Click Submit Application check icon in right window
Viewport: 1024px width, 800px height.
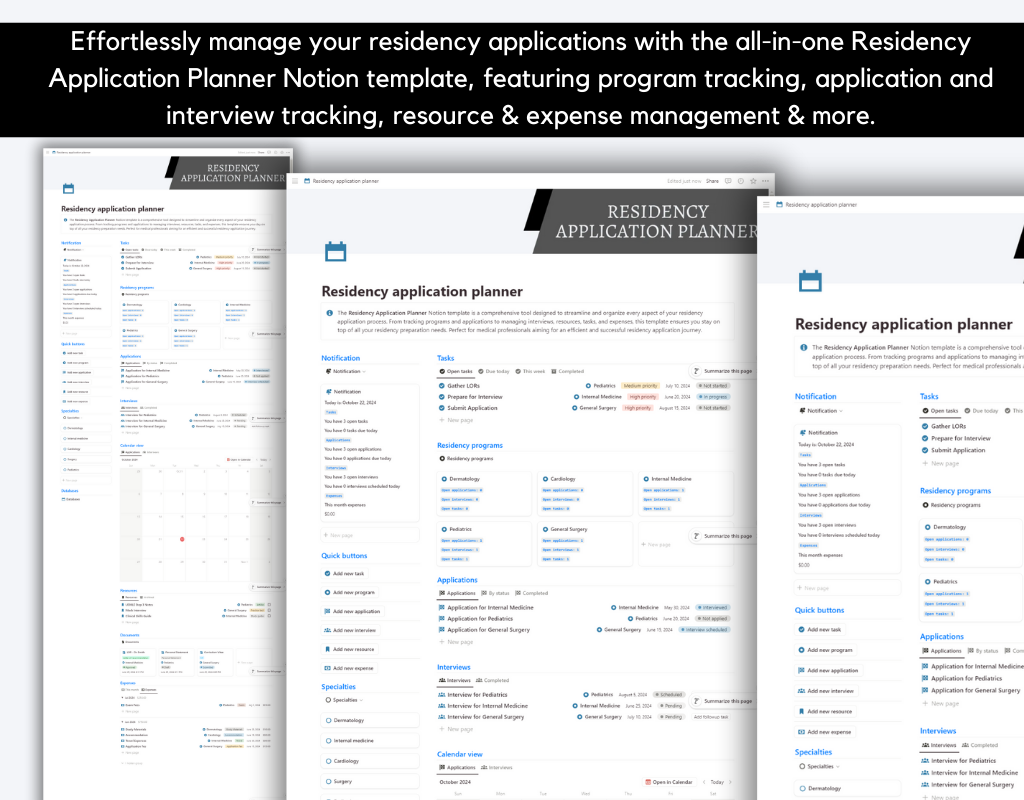[925, 450]
